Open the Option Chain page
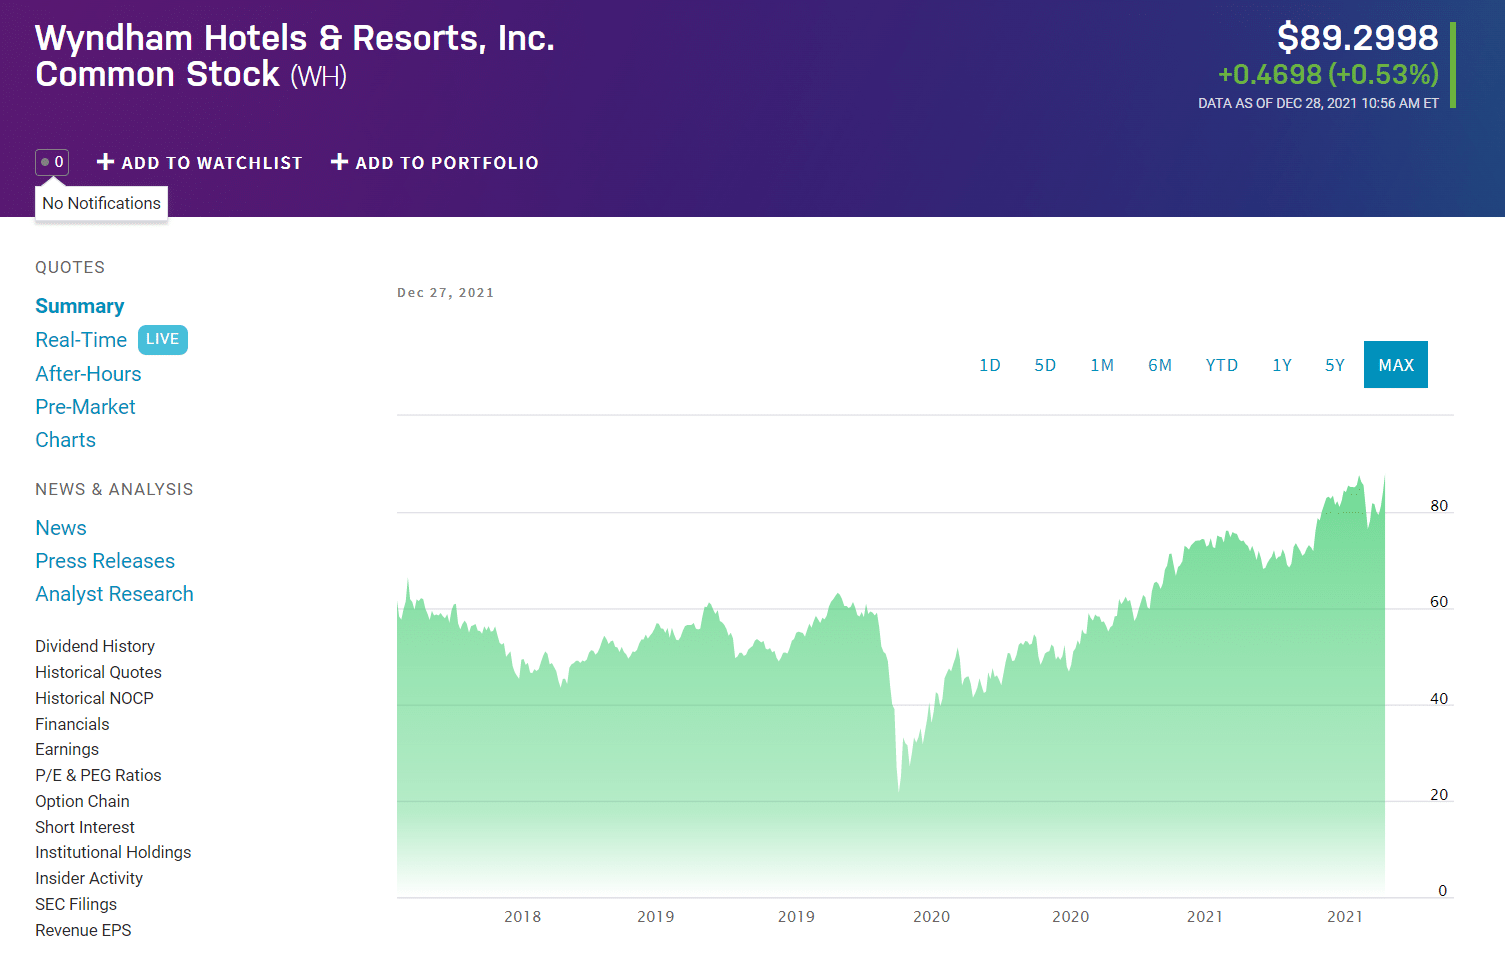 pos(82,801)
